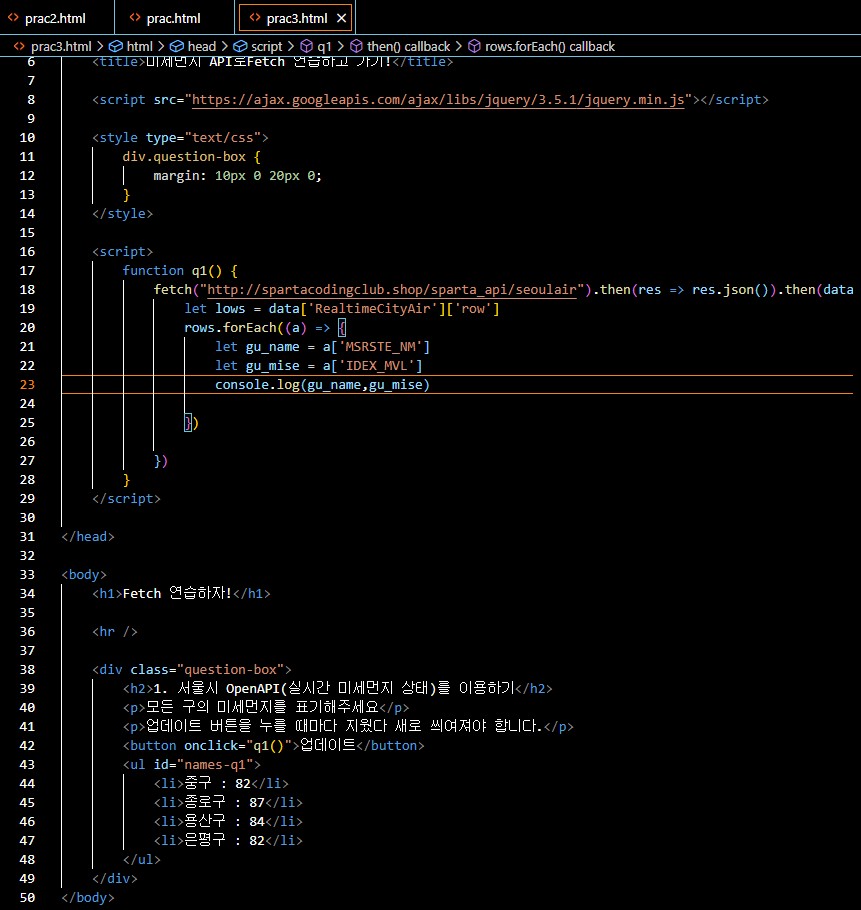The width and height of the screenshot is (861, 910).
Task: Click the h1 'Fetch 연습하자!' text
Action: (177, 593)
